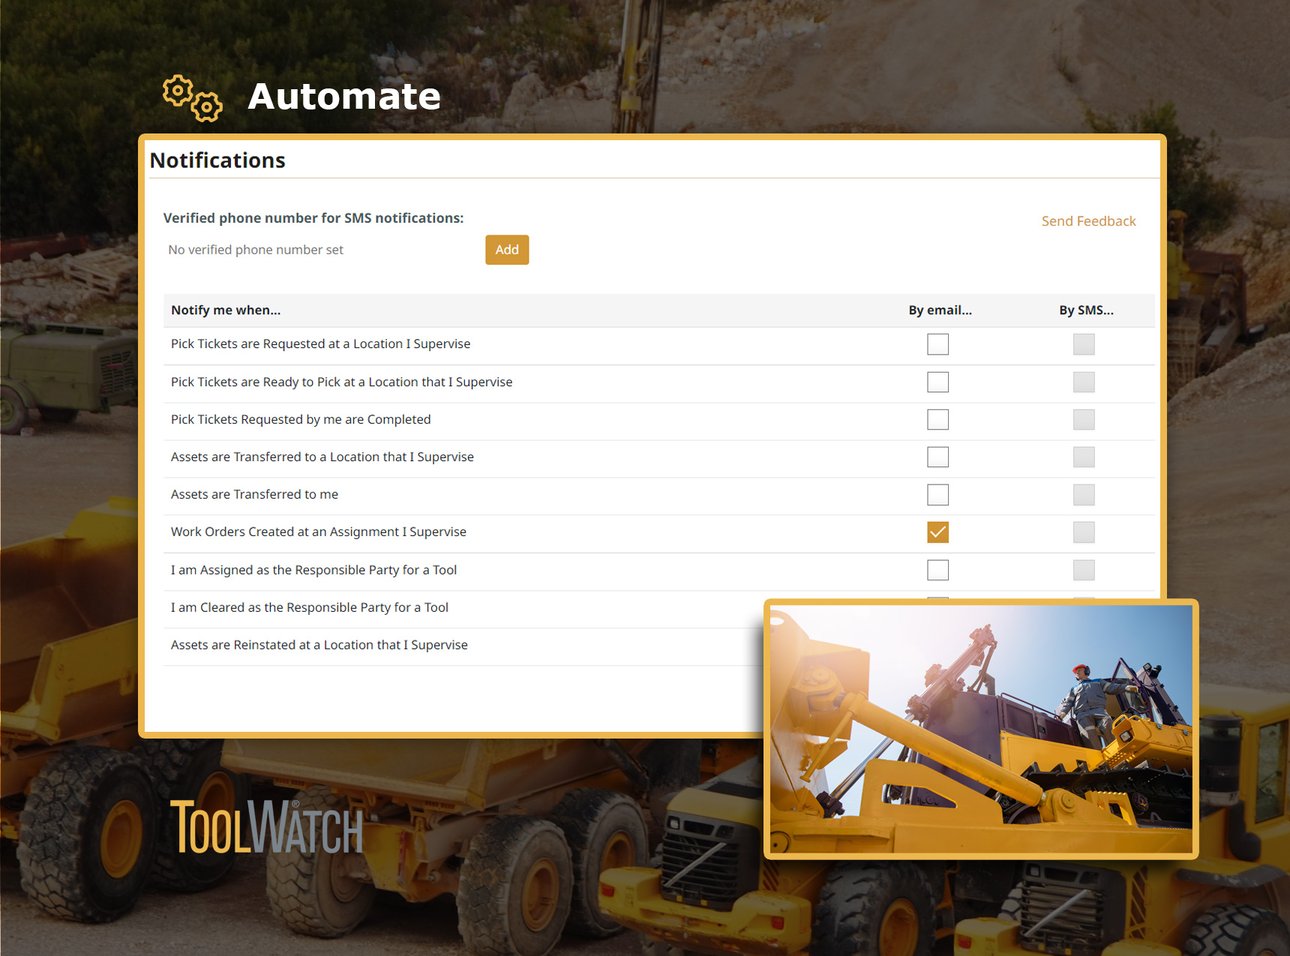
Task: Open the Send Feedback link
Action: [x=1089, y=220]
